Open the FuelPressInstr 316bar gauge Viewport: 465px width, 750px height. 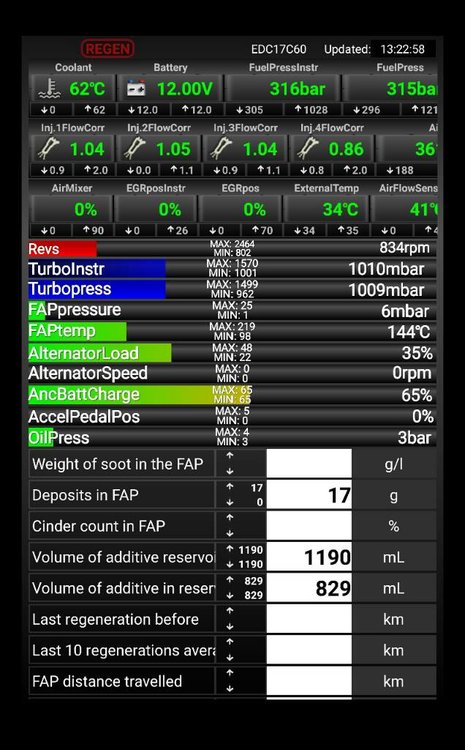point(283,89)
